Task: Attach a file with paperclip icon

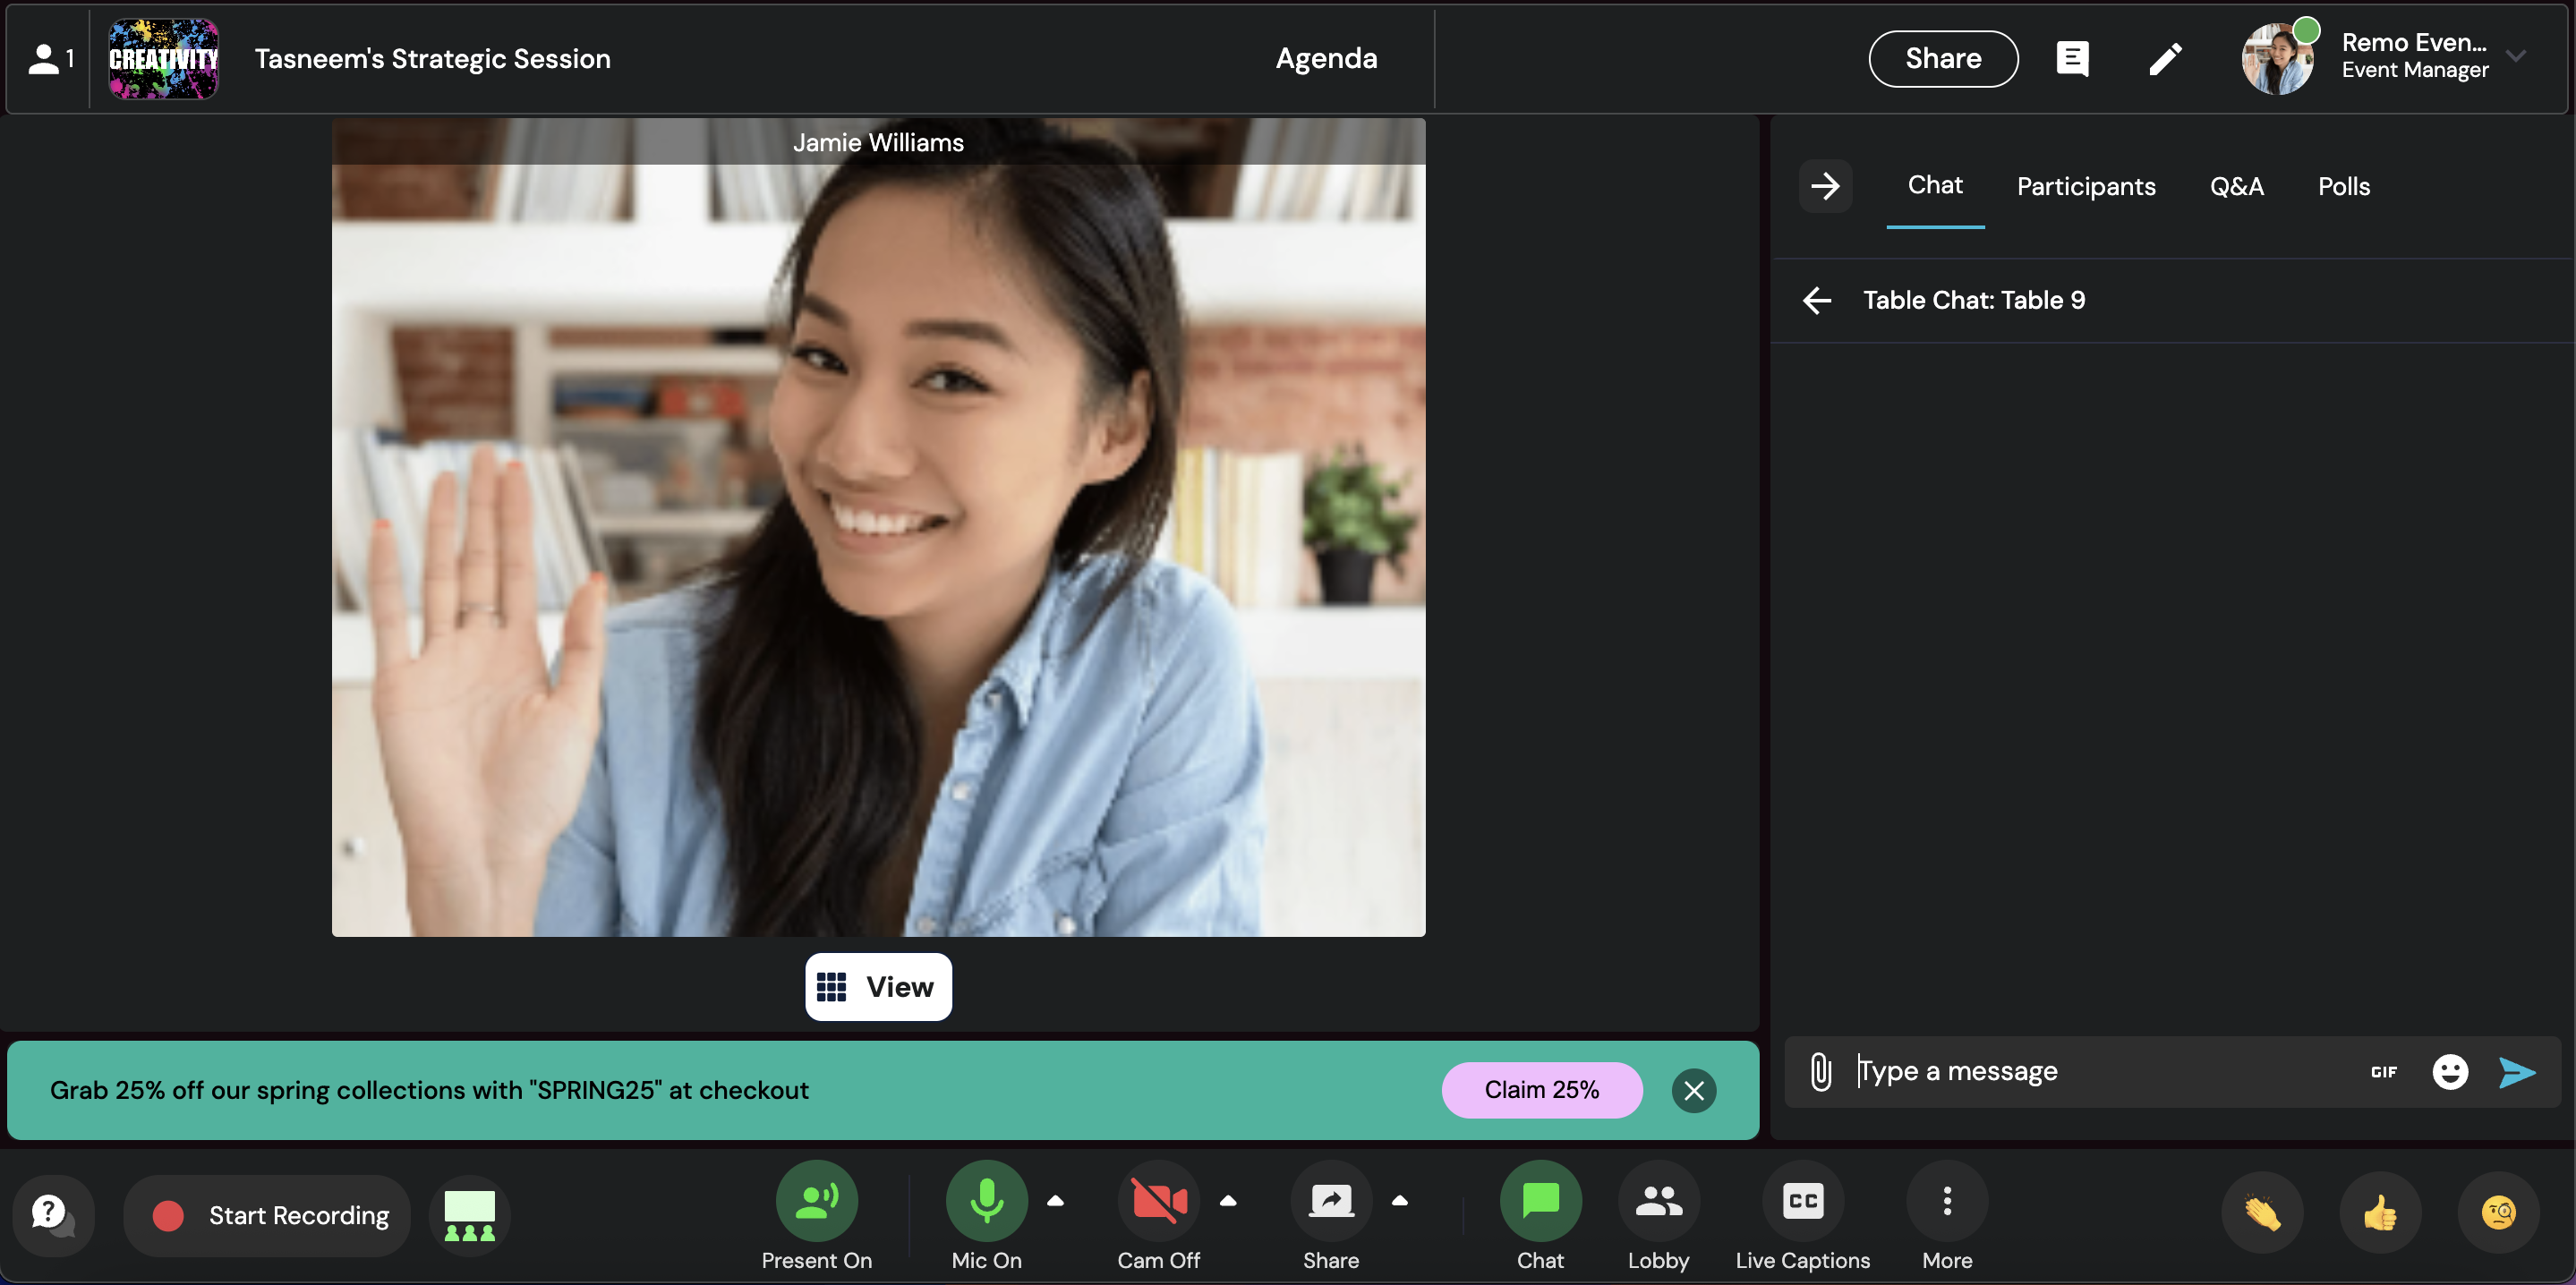Action: tap(1821, 1071)
